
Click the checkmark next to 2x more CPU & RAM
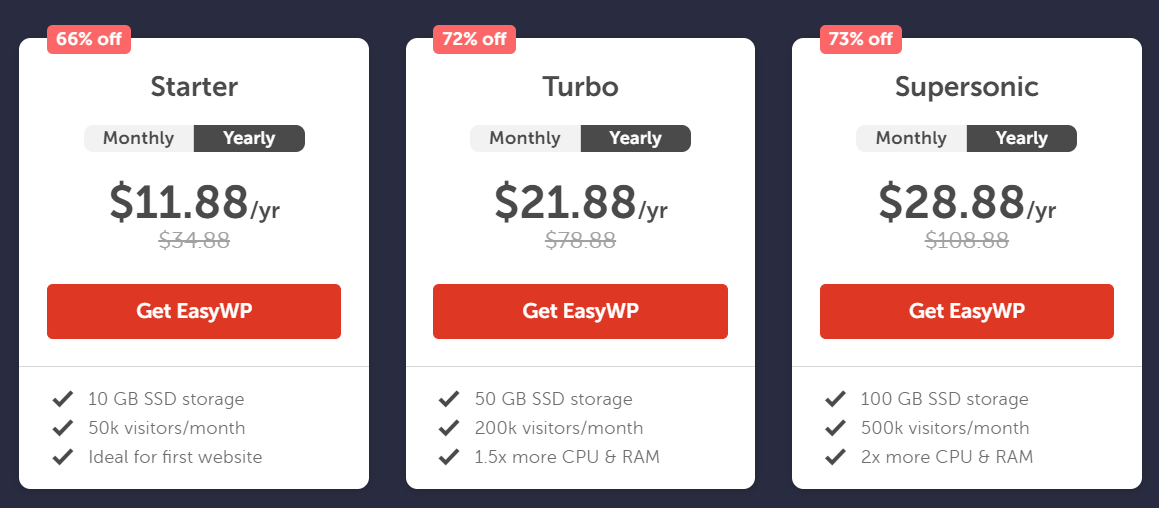(835, 457)
